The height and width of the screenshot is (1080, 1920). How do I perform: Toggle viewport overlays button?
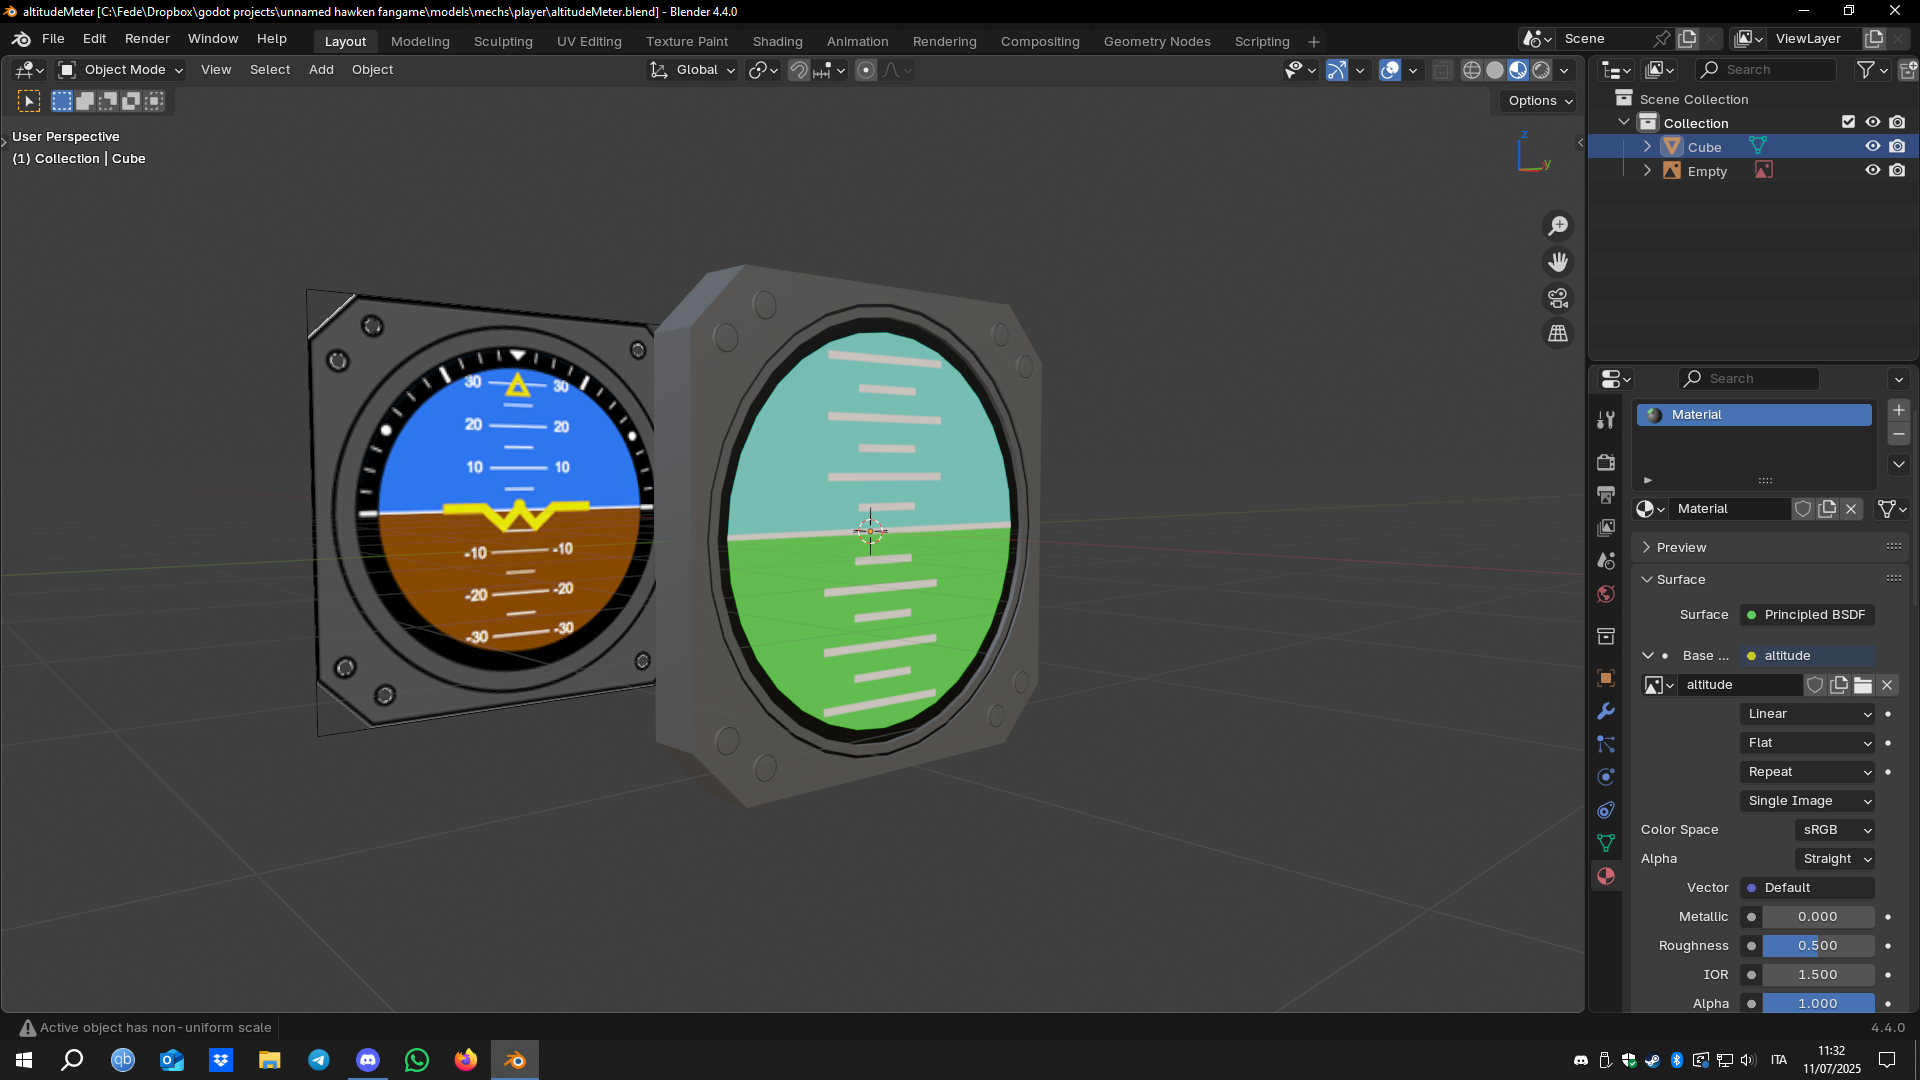[1390, 70]
